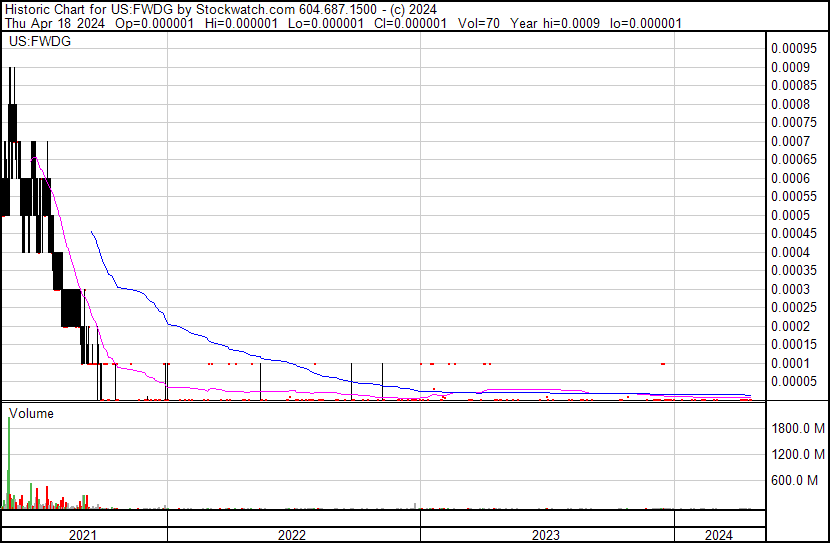Click the 600.0 M volume axis label
The image size is (830, 543).
pyautogui.click(x=800, y=481)
